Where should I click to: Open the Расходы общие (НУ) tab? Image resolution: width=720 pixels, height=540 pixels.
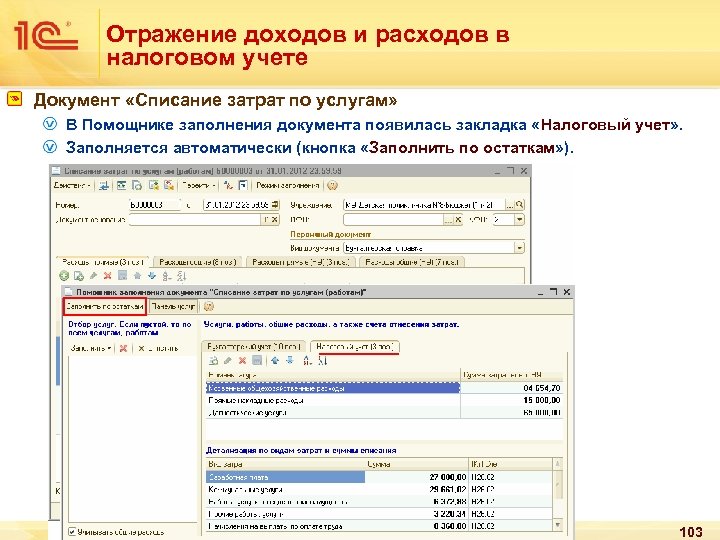[x=412, y=262]
